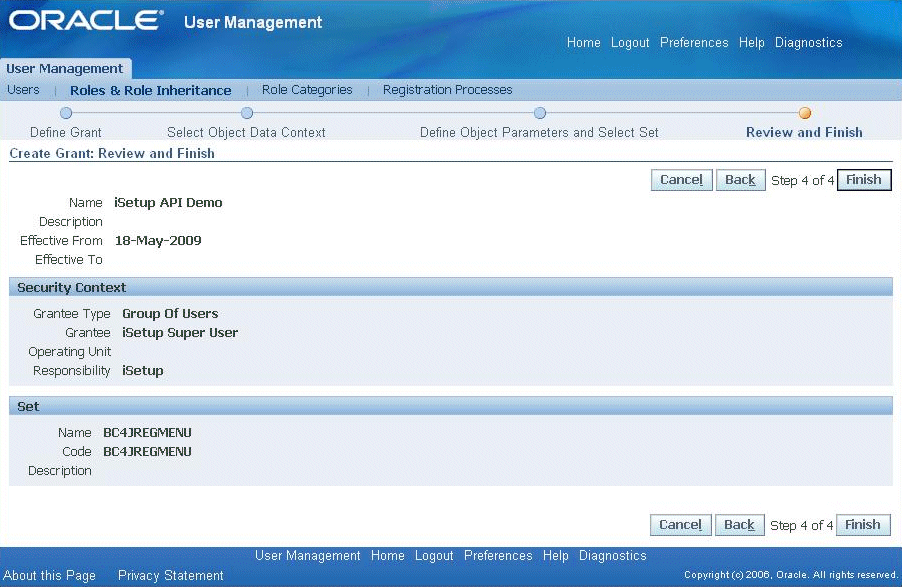Open Diagnostics in the top header

pyautogui.click(x=808, y=43)
